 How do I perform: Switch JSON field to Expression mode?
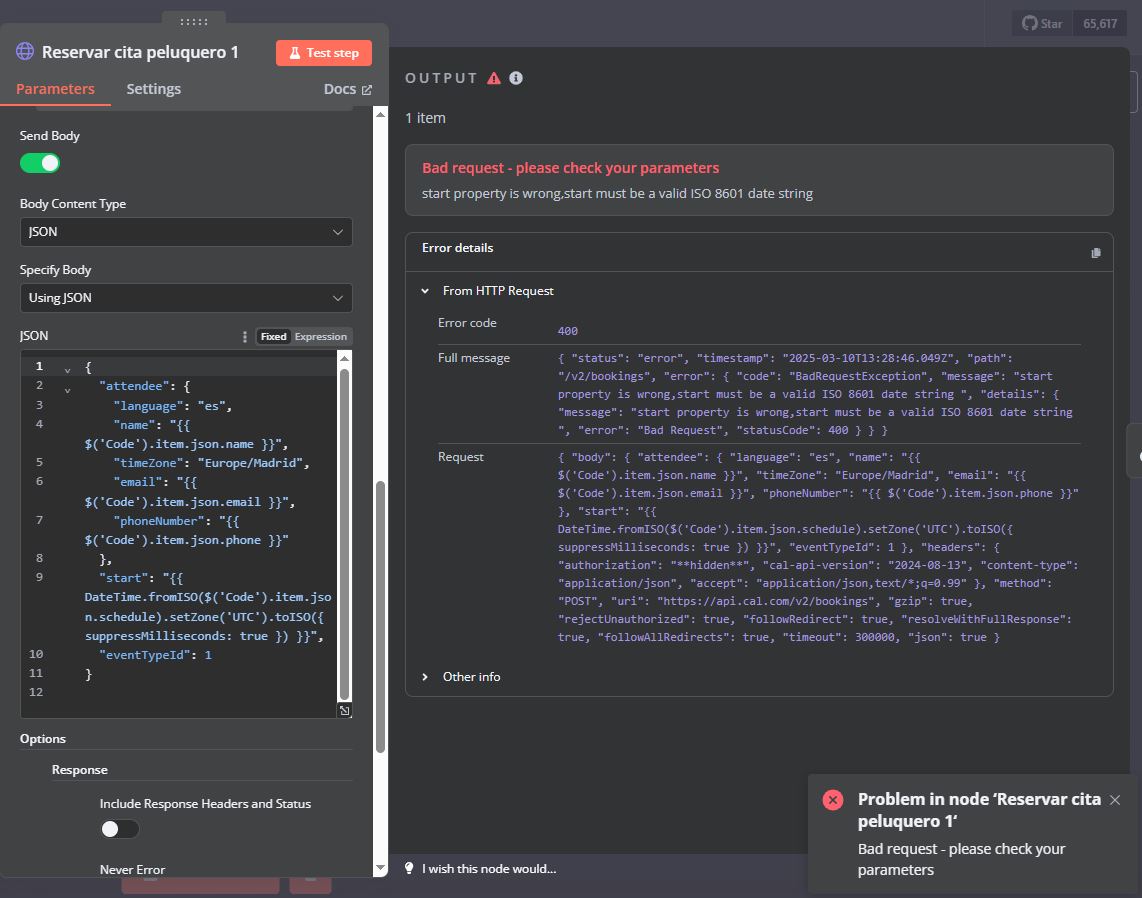coord(320,336)
